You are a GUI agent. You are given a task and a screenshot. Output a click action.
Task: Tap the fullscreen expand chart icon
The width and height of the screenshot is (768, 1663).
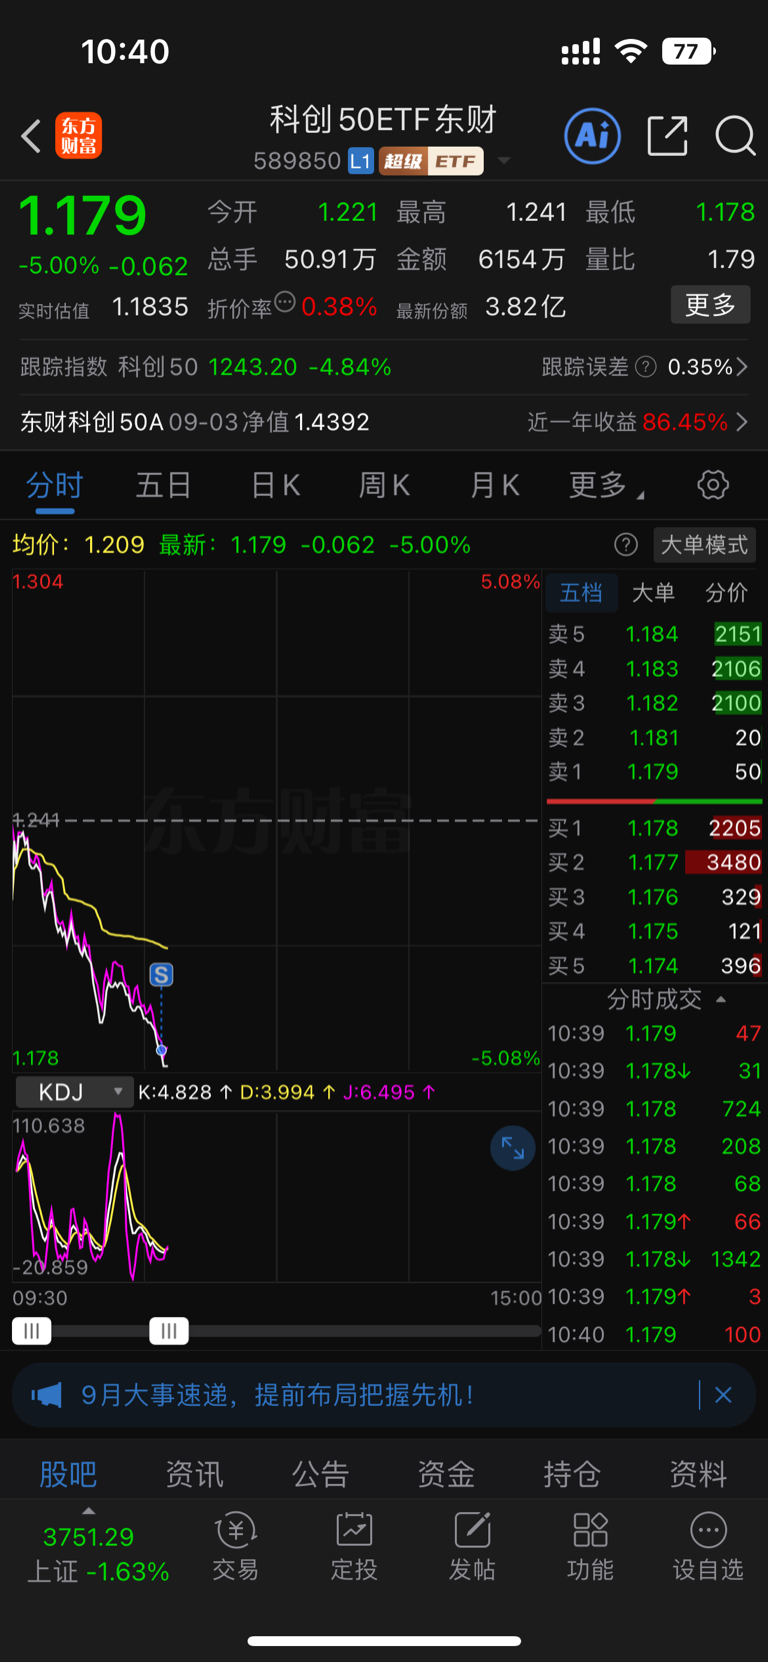pos(512,1148)
